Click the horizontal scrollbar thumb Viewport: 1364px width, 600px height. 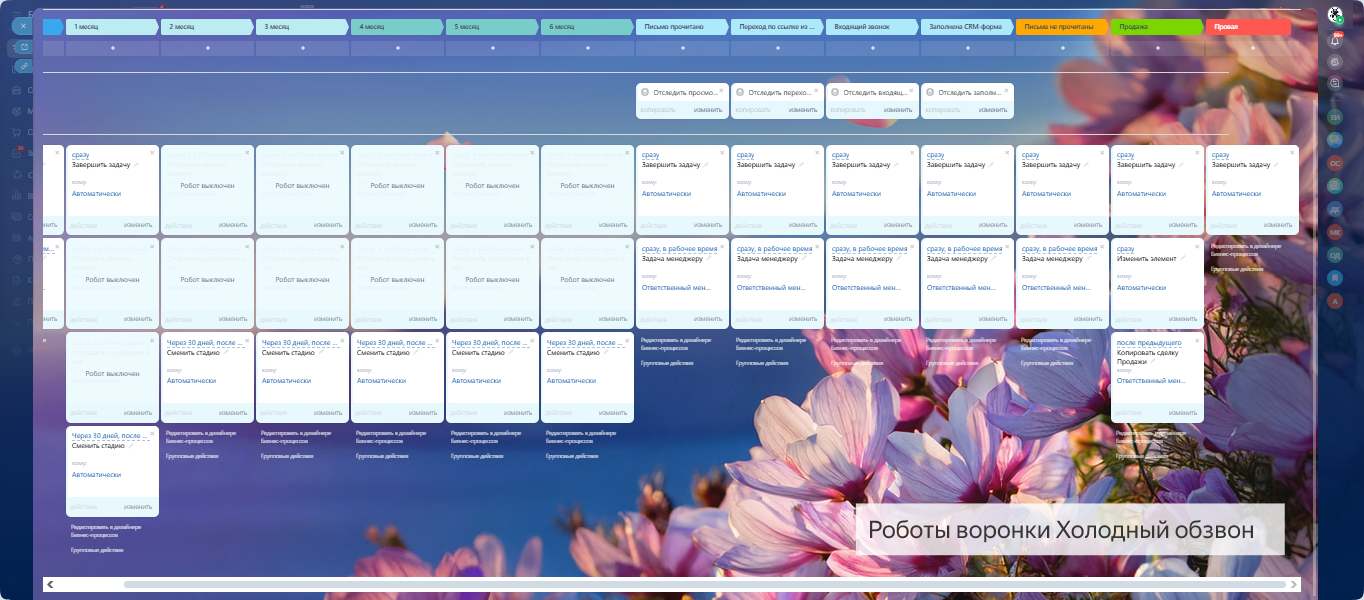click(705, 583)
